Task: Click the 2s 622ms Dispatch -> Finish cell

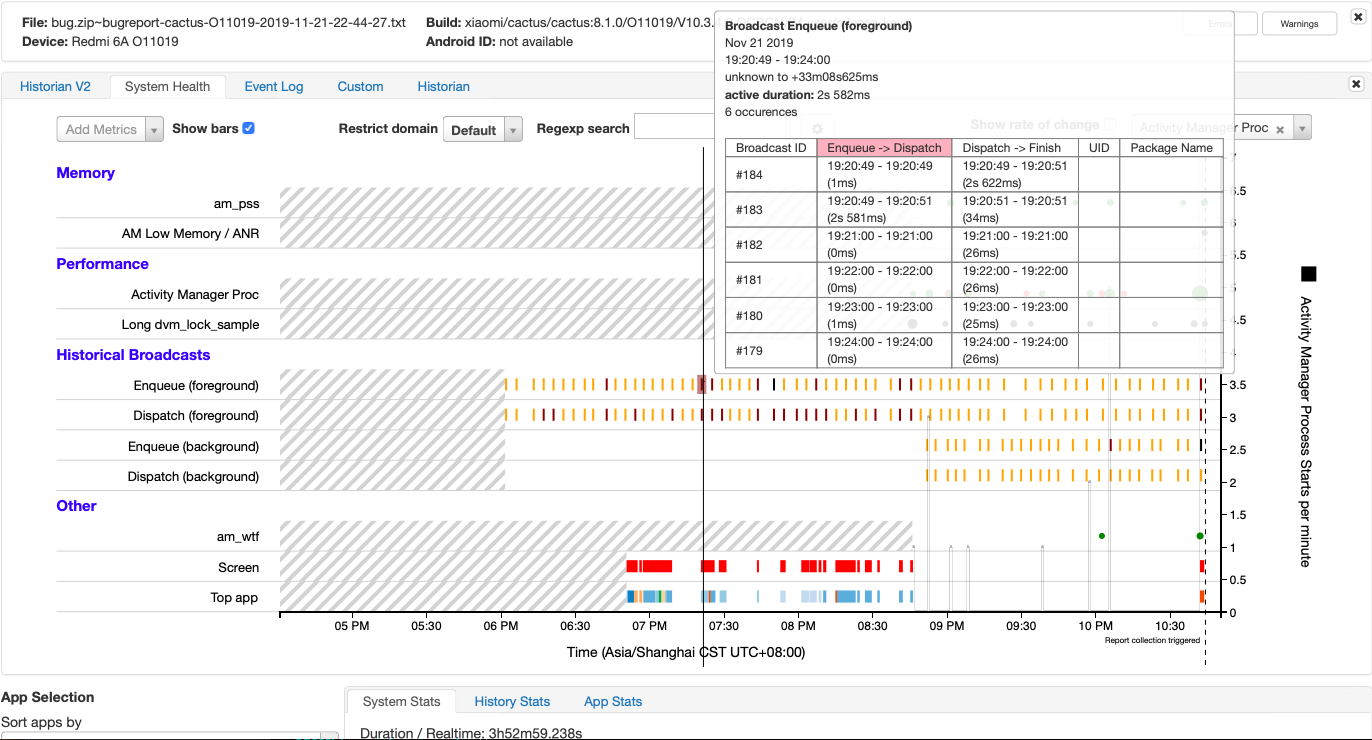Action: pos(1015,175)
